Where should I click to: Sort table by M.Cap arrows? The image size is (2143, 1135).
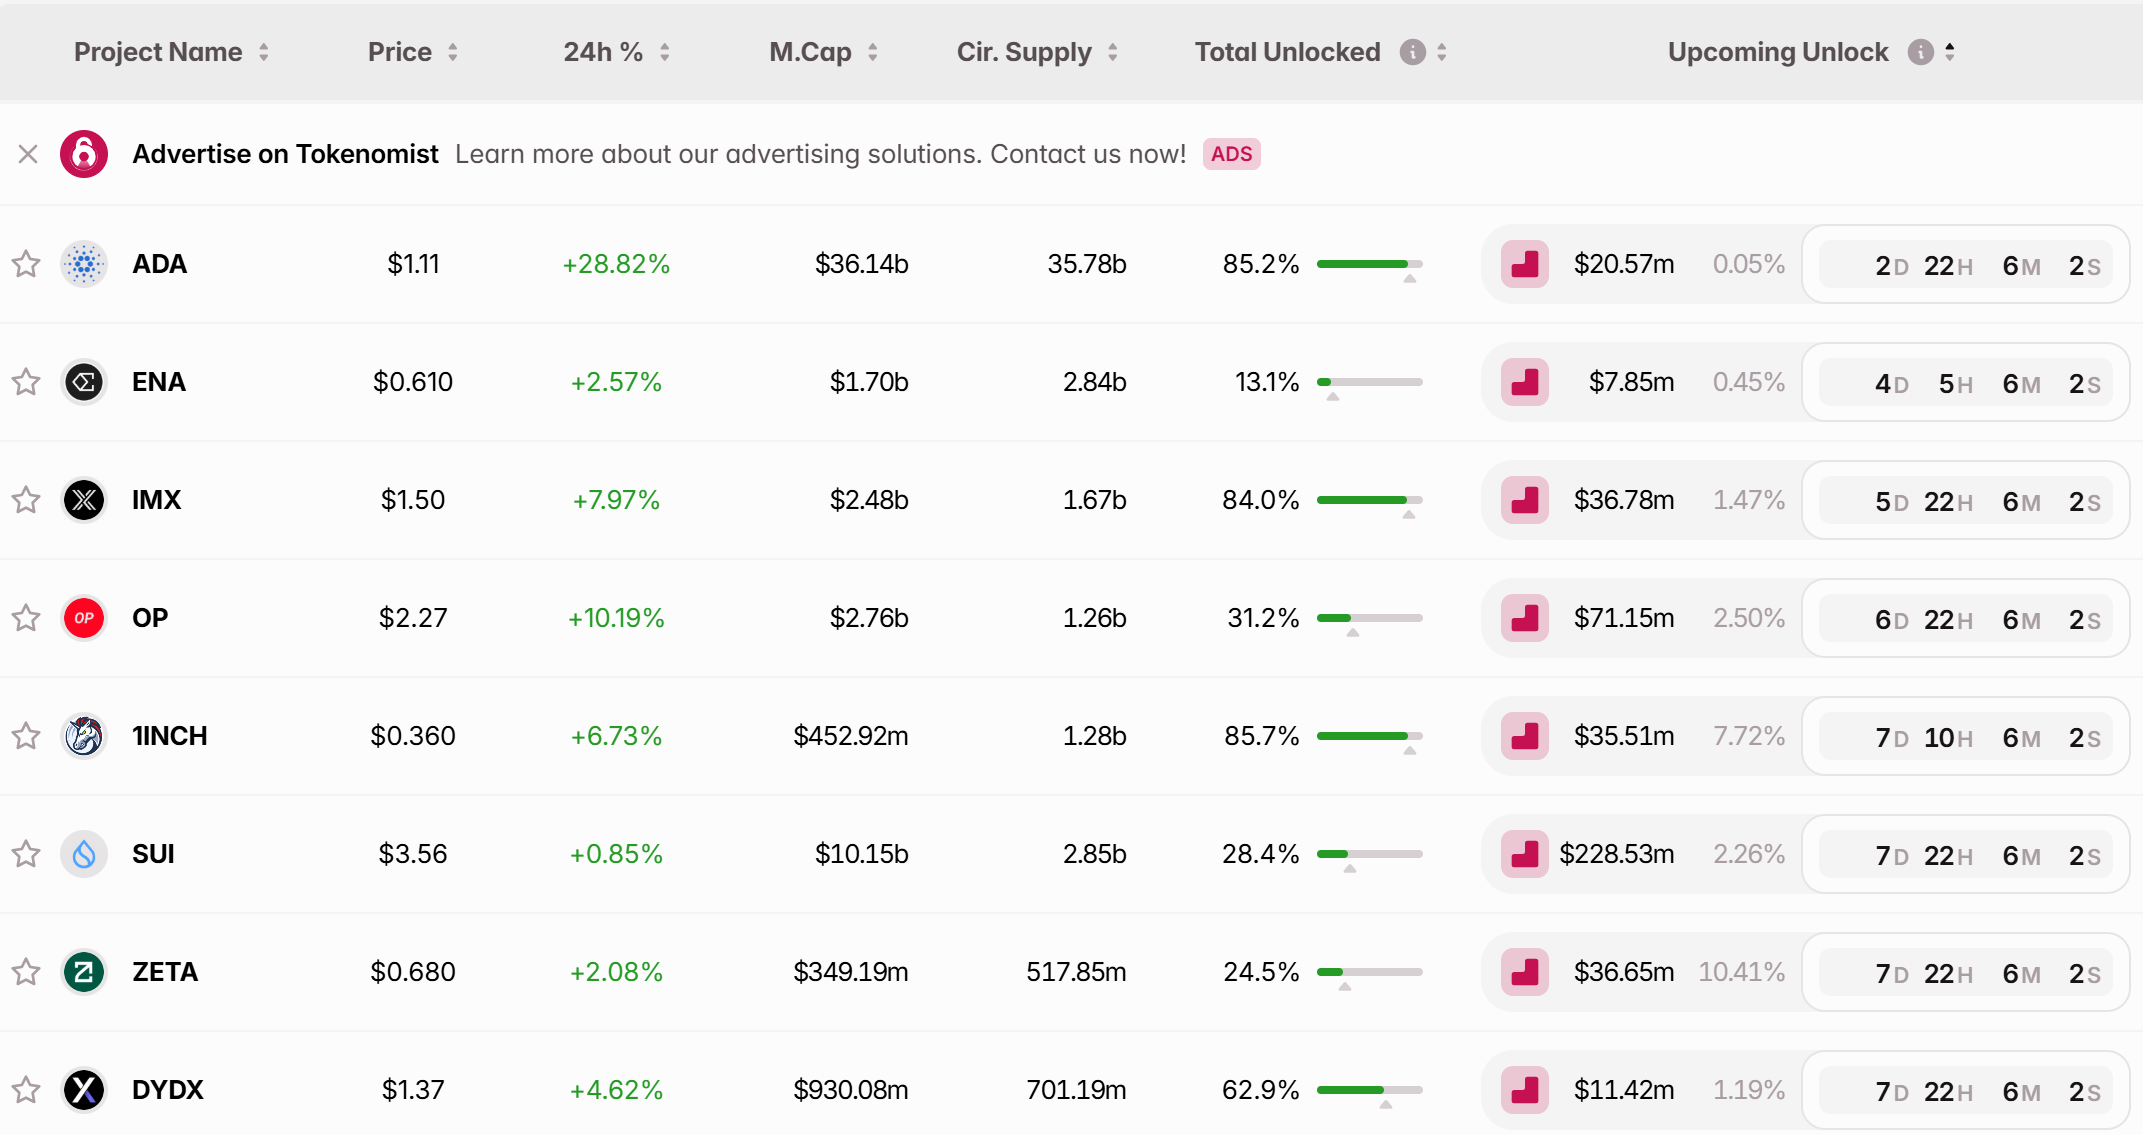tap(873, 52)
